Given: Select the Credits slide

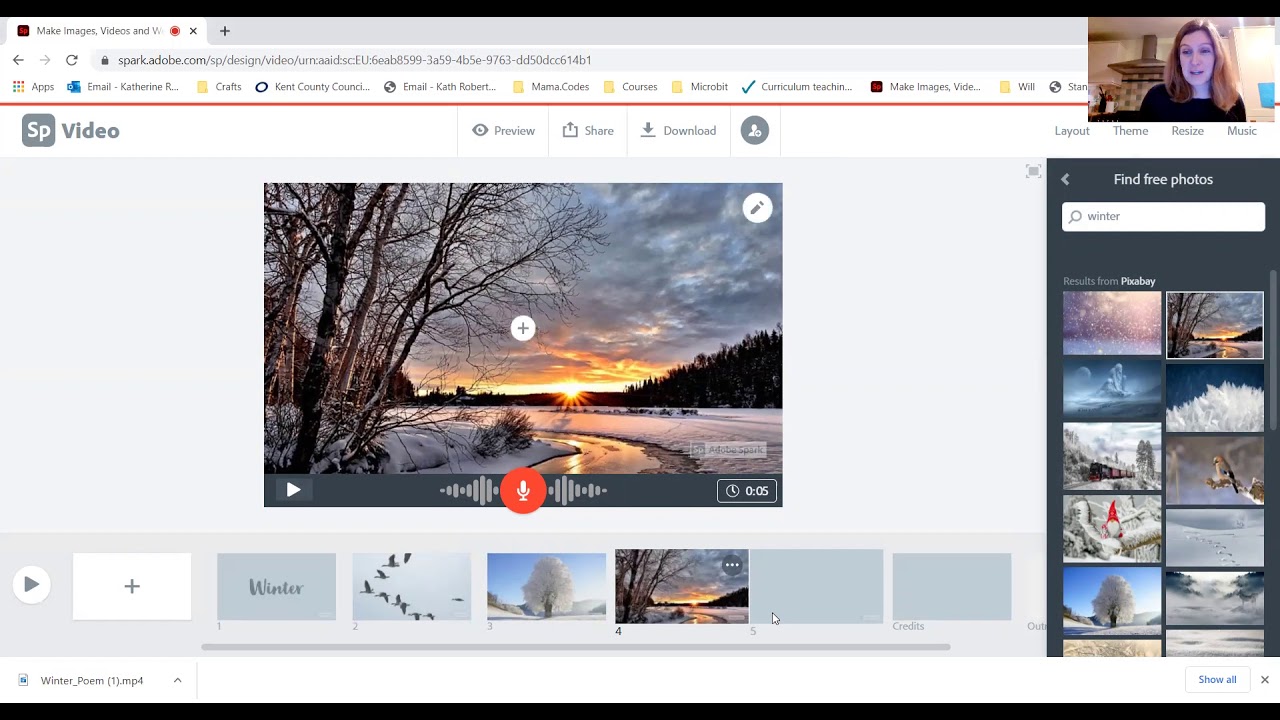Looking at the screenshot, I should [951, 587].
